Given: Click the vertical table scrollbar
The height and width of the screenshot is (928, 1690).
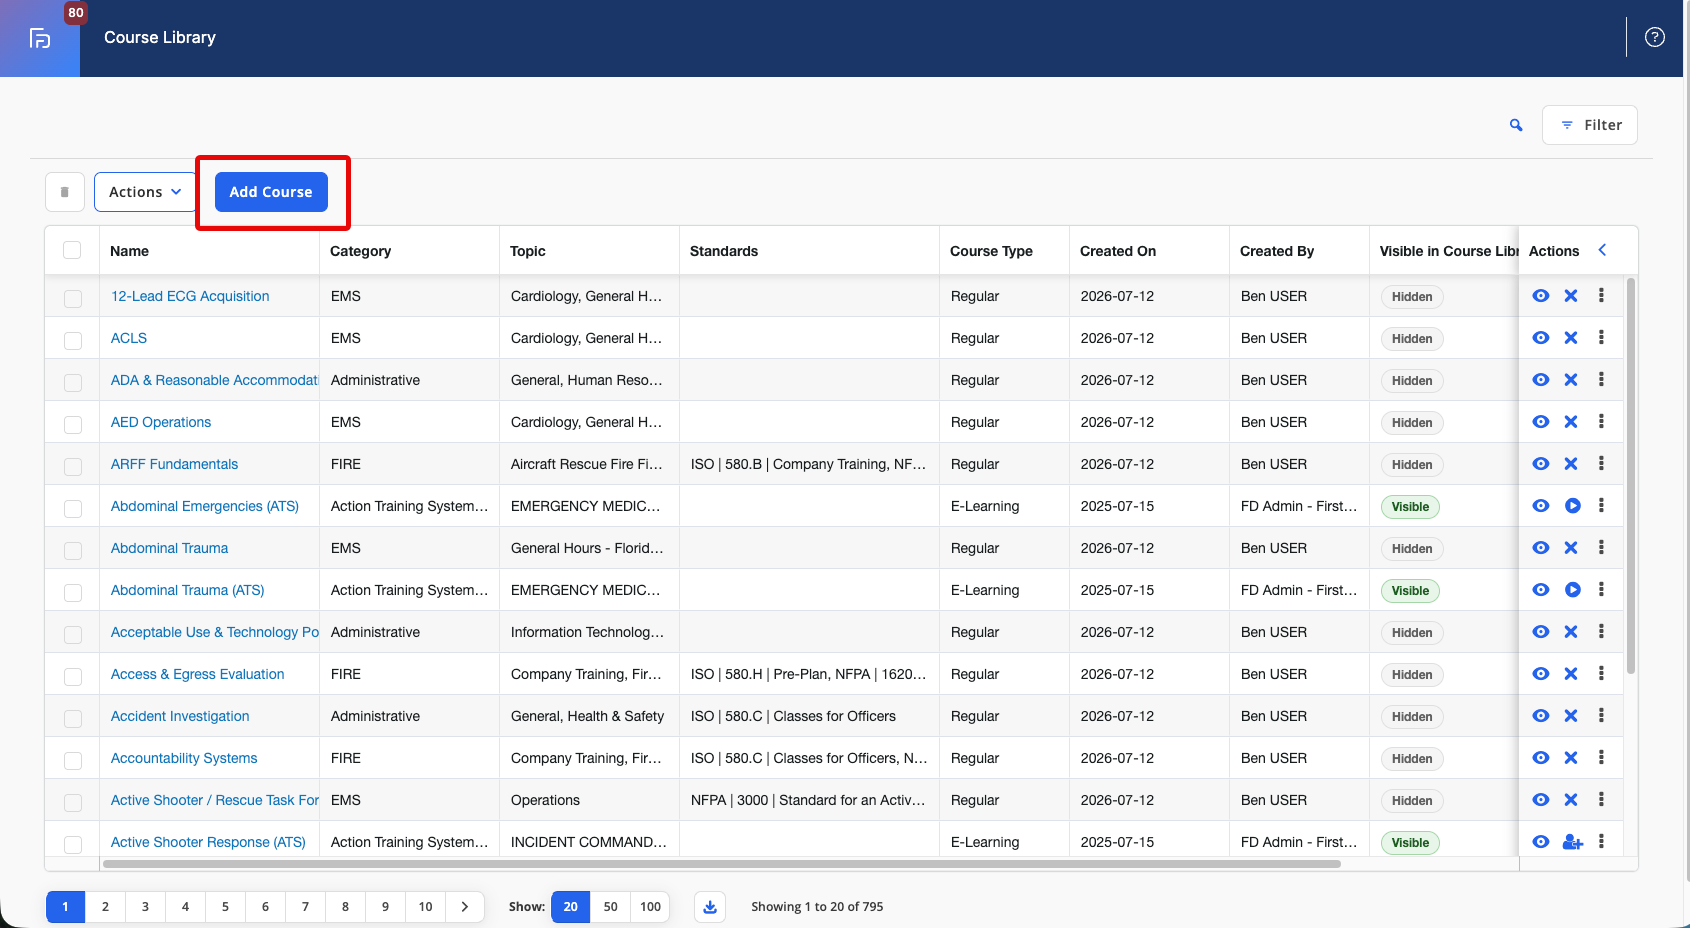Looking at the screenshot, I should tap(1631, 476).
